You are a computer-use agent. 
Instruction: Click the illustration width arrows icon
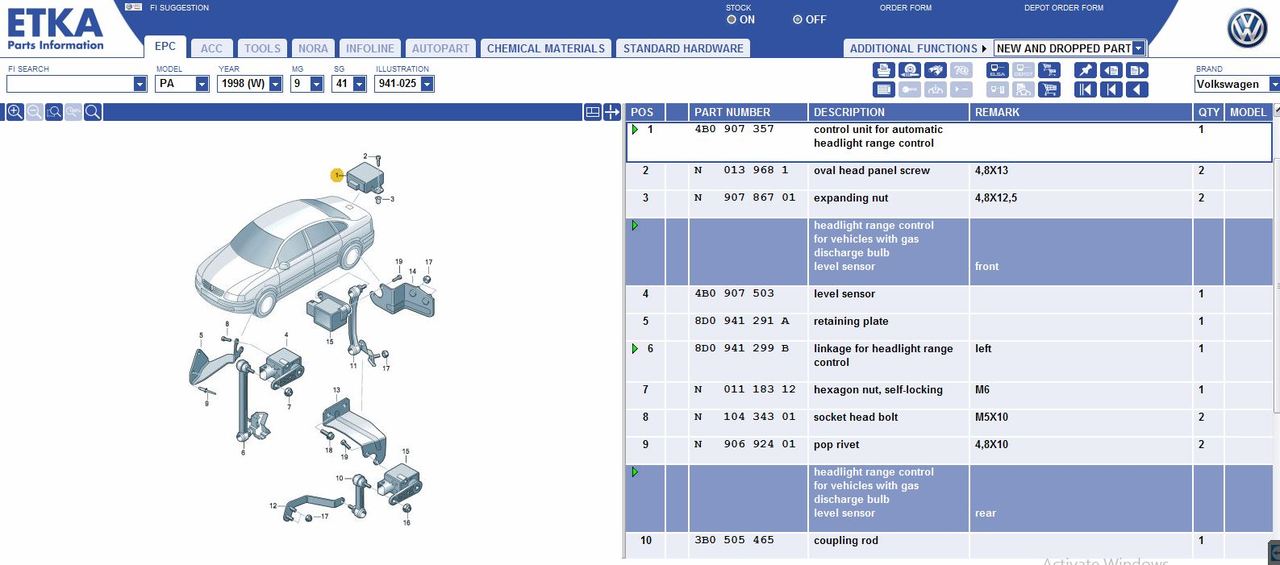pos(612,112)
